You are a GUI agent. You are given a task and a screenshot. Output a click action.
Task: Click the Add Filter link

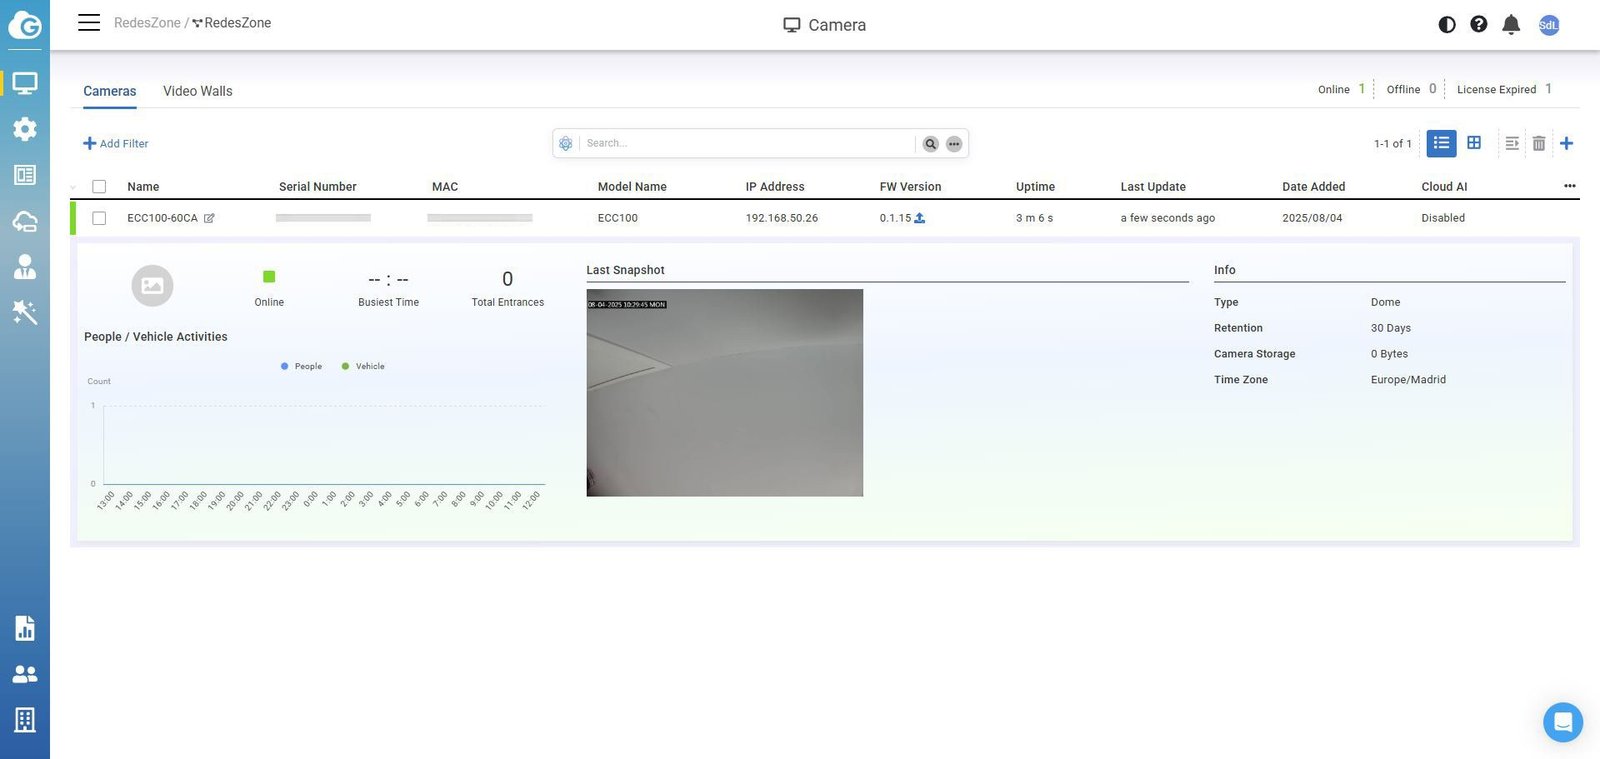pos(116,143)
